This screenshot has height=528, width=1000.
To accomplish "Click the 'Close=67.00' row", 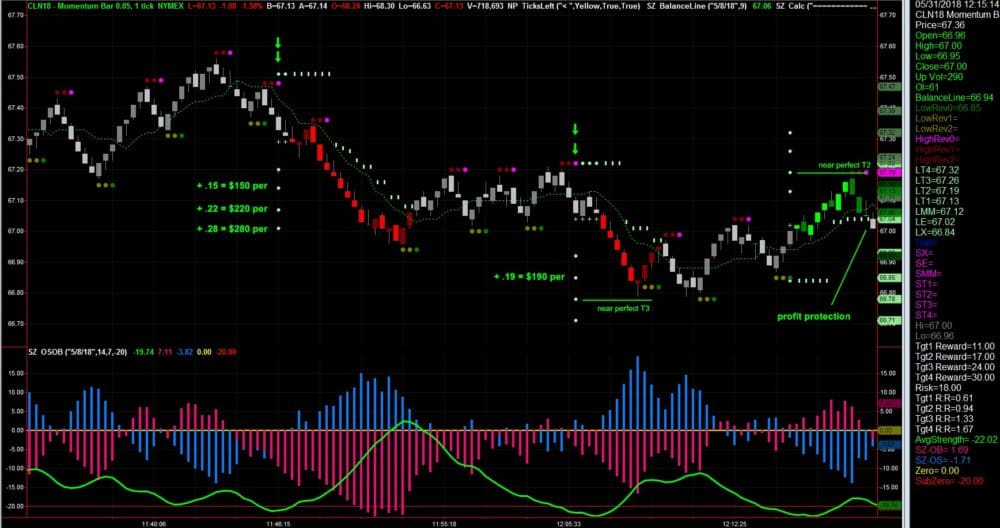I will tap(941, 66).
